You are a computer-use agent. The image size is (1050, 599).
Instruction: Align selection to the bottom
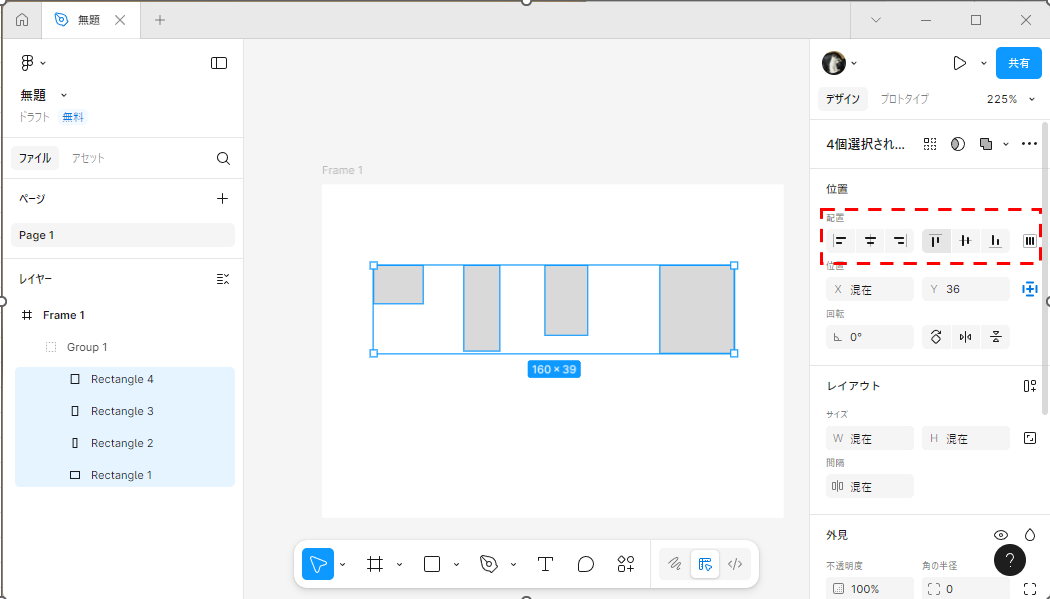(x=995, y=241)
